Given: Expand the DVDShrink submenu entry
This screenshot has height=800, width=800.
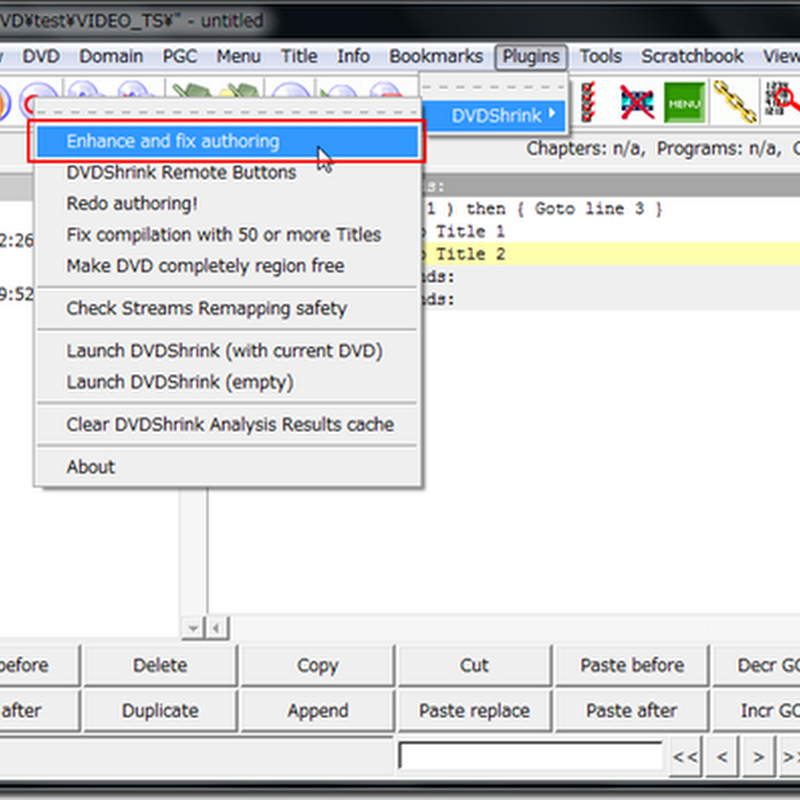Looking at the screenshot, I should pos(494,116).
